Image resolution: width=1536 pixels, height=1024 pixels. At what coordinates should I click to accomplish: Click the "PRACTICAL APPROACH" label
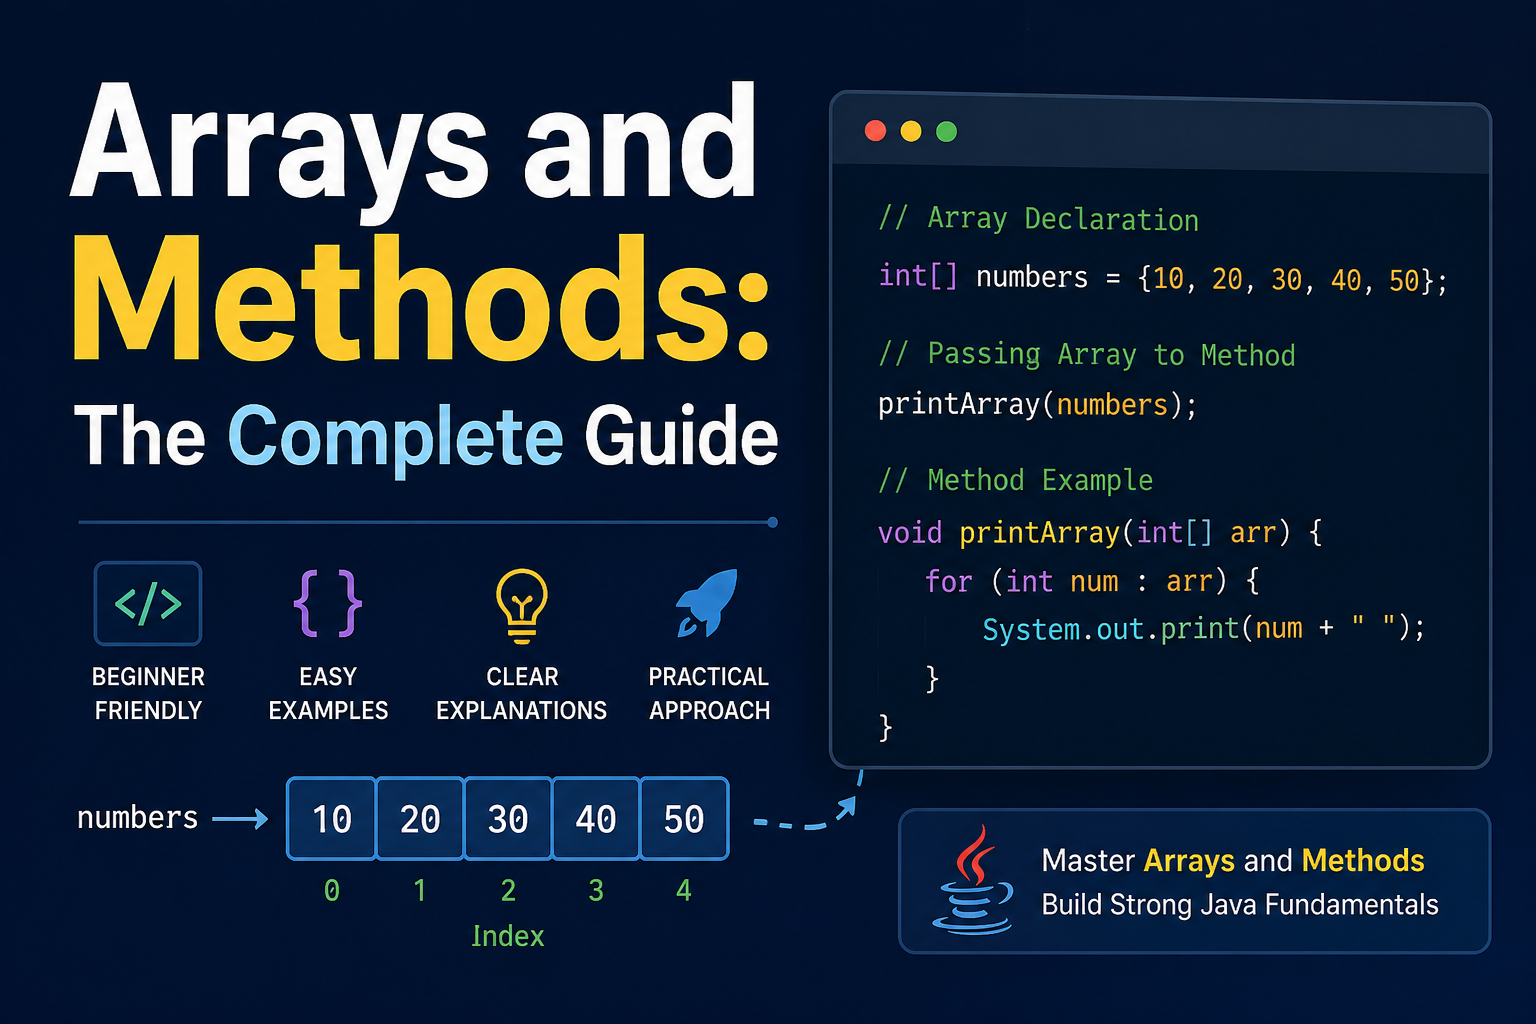709,693
